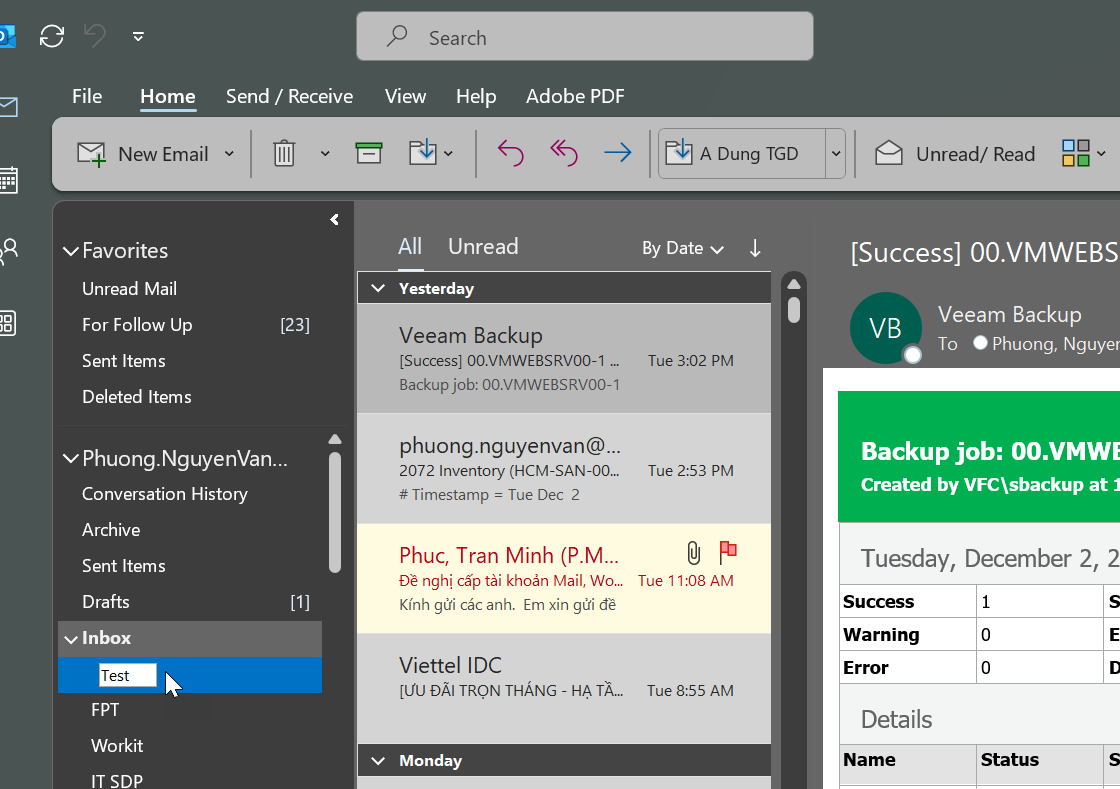The height and width of the screenshot is (789, 1120).
Task: Click the Delete trash can icon
Action: pyautogui.click(x=285, y=154)
